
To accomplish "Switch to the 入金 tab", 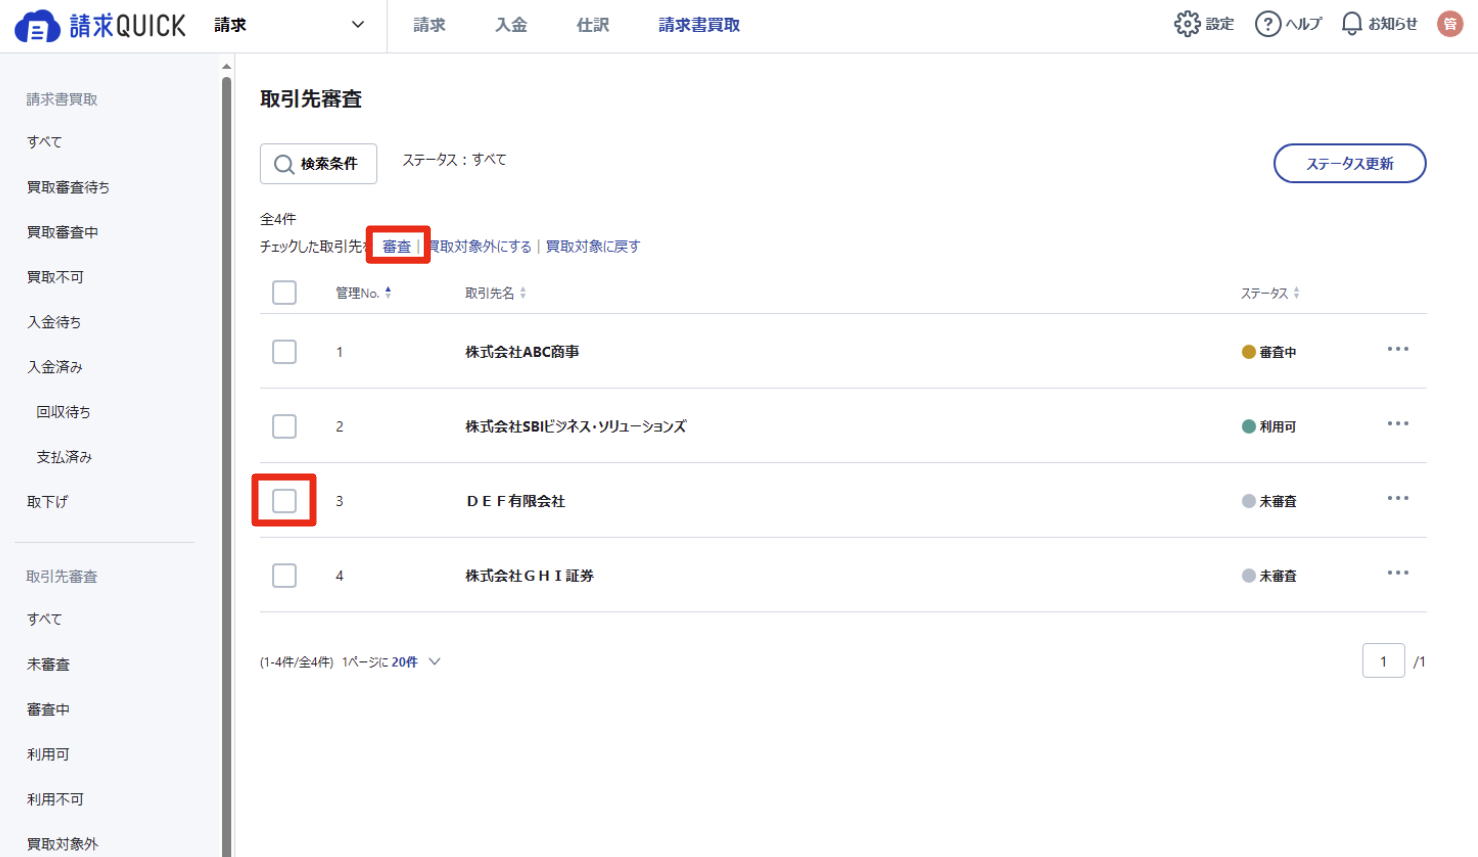I will 511,25.
